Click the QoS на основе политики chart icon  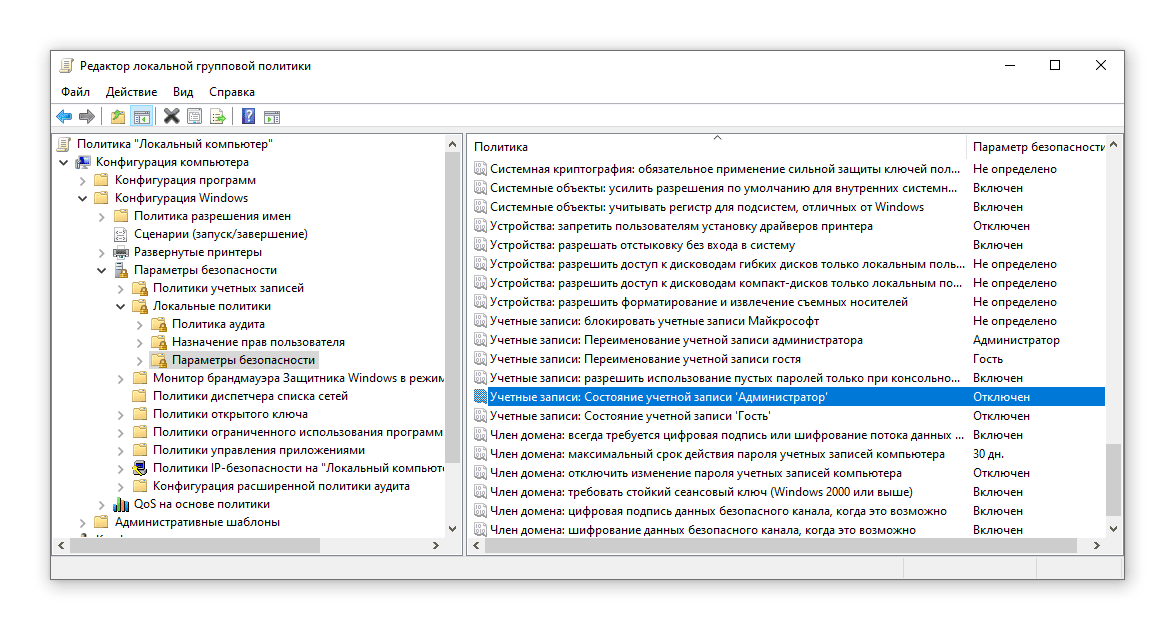point(121,504)
